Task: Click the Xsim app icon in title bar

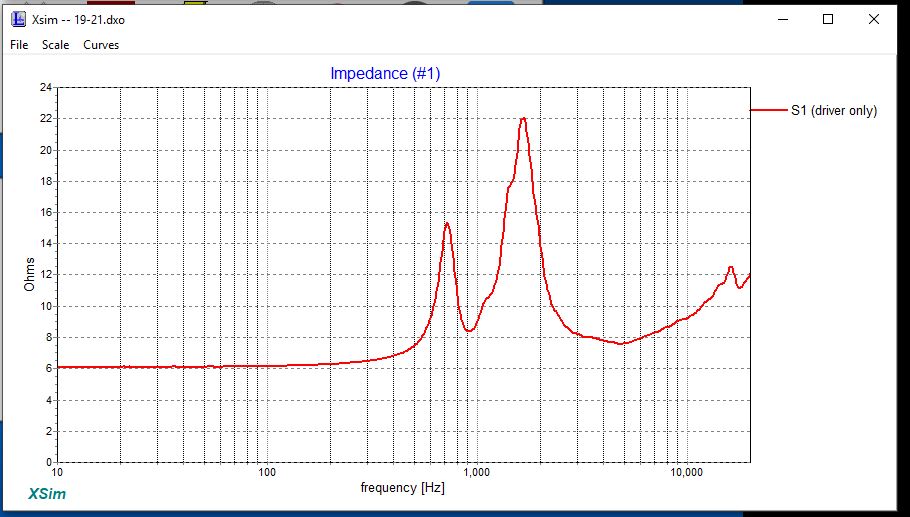Action: (x=19, y=19)
